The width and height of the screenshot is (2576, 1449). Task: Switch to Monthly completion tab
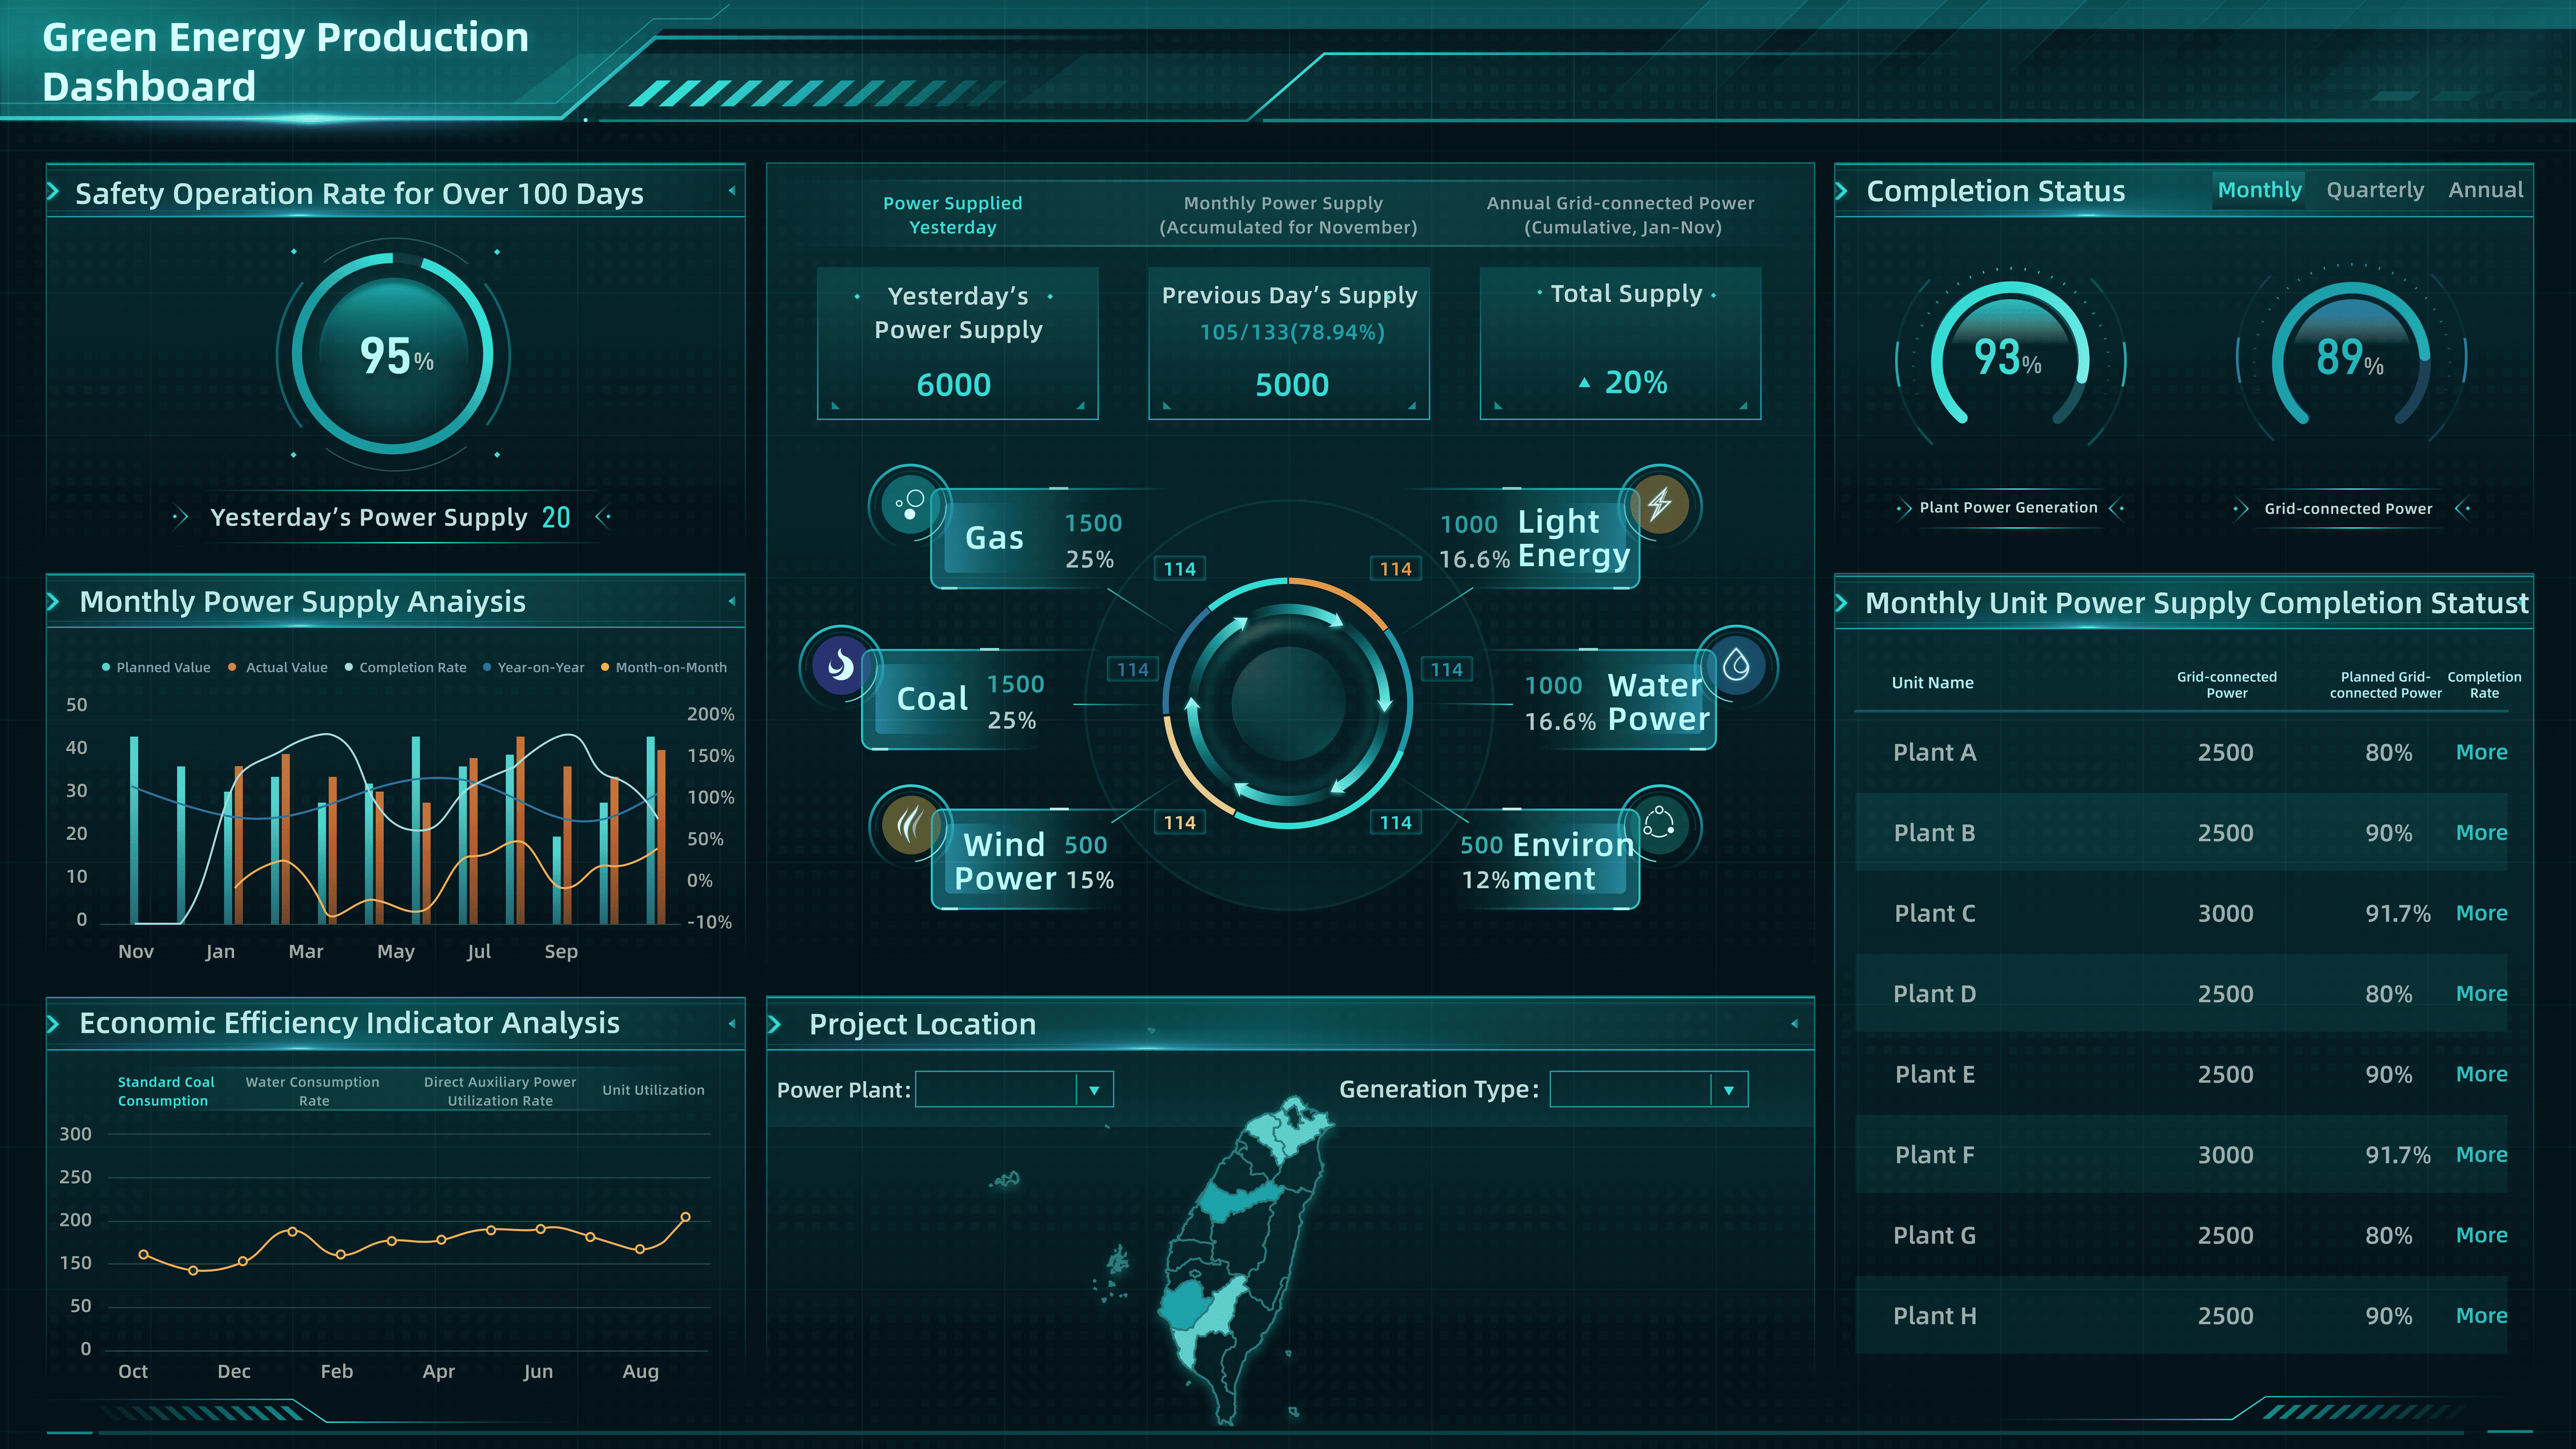coord(2259,190)
